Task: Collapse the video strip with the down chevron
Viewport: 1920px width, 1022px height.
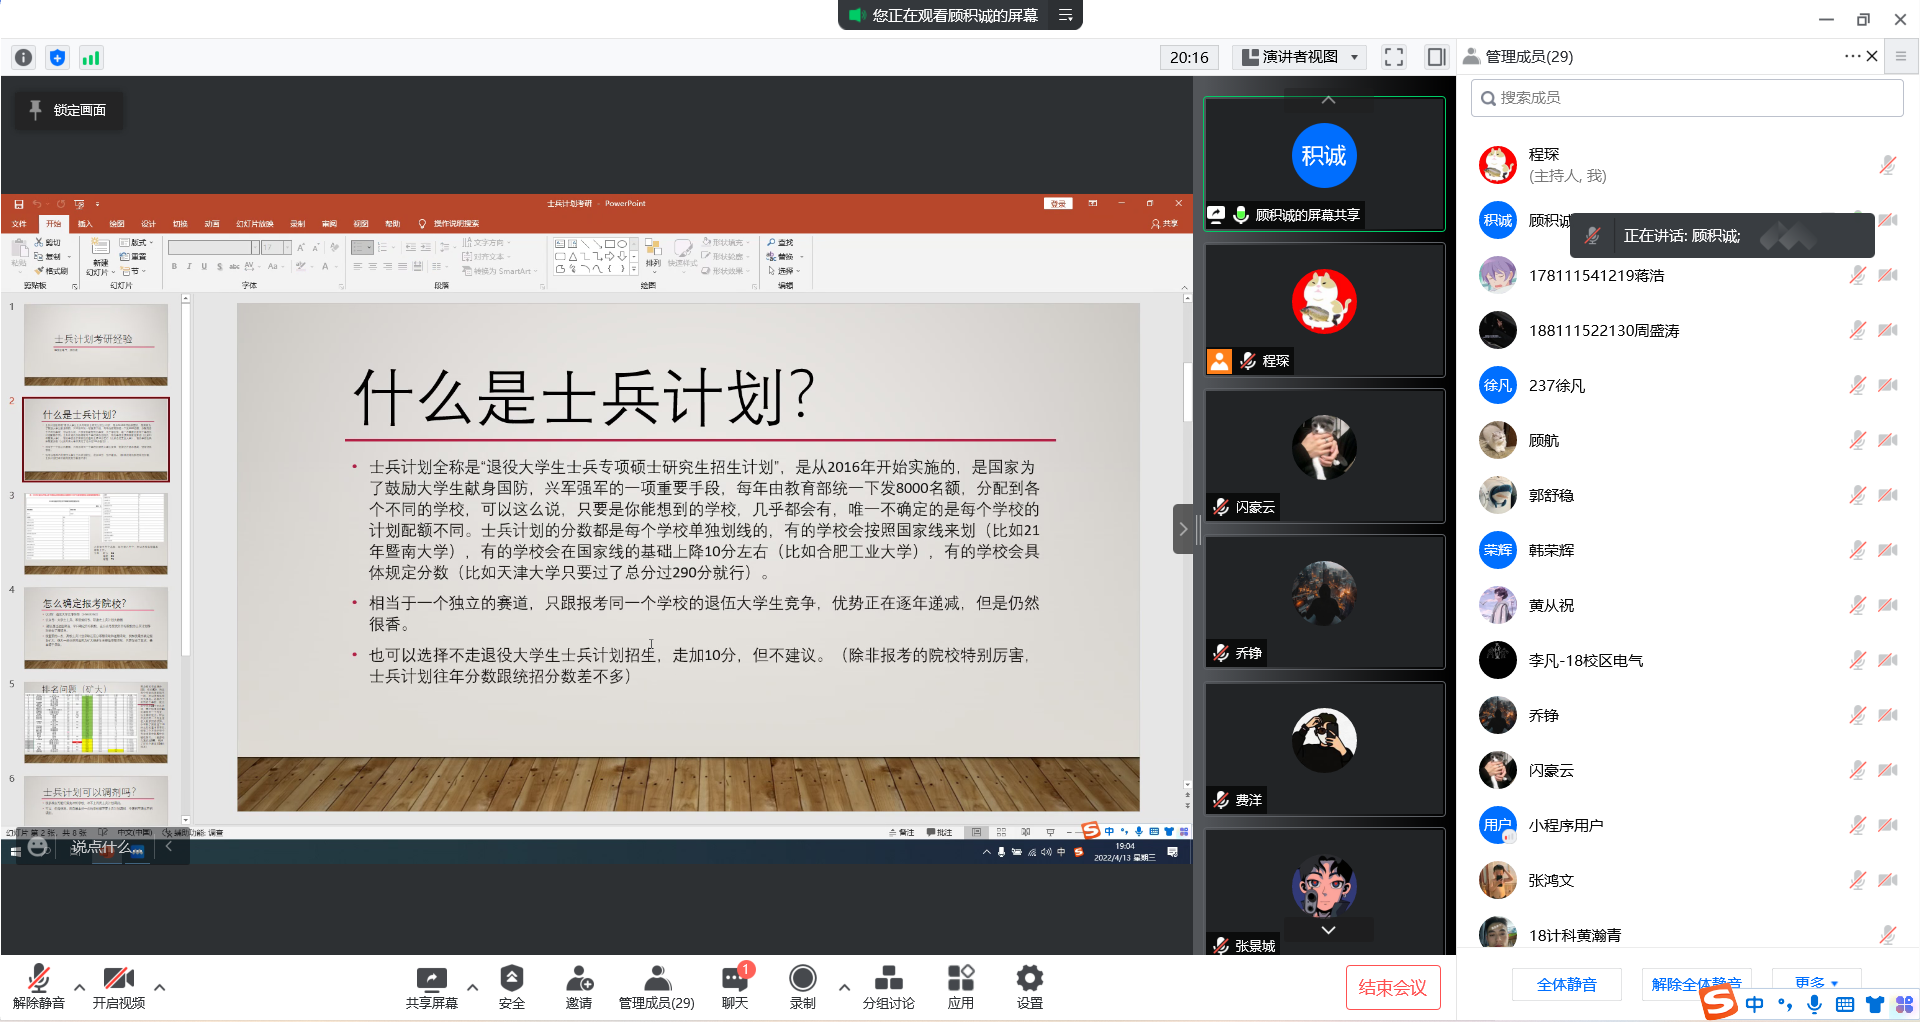Action: pyautogui.click(x=1328, y=929)
